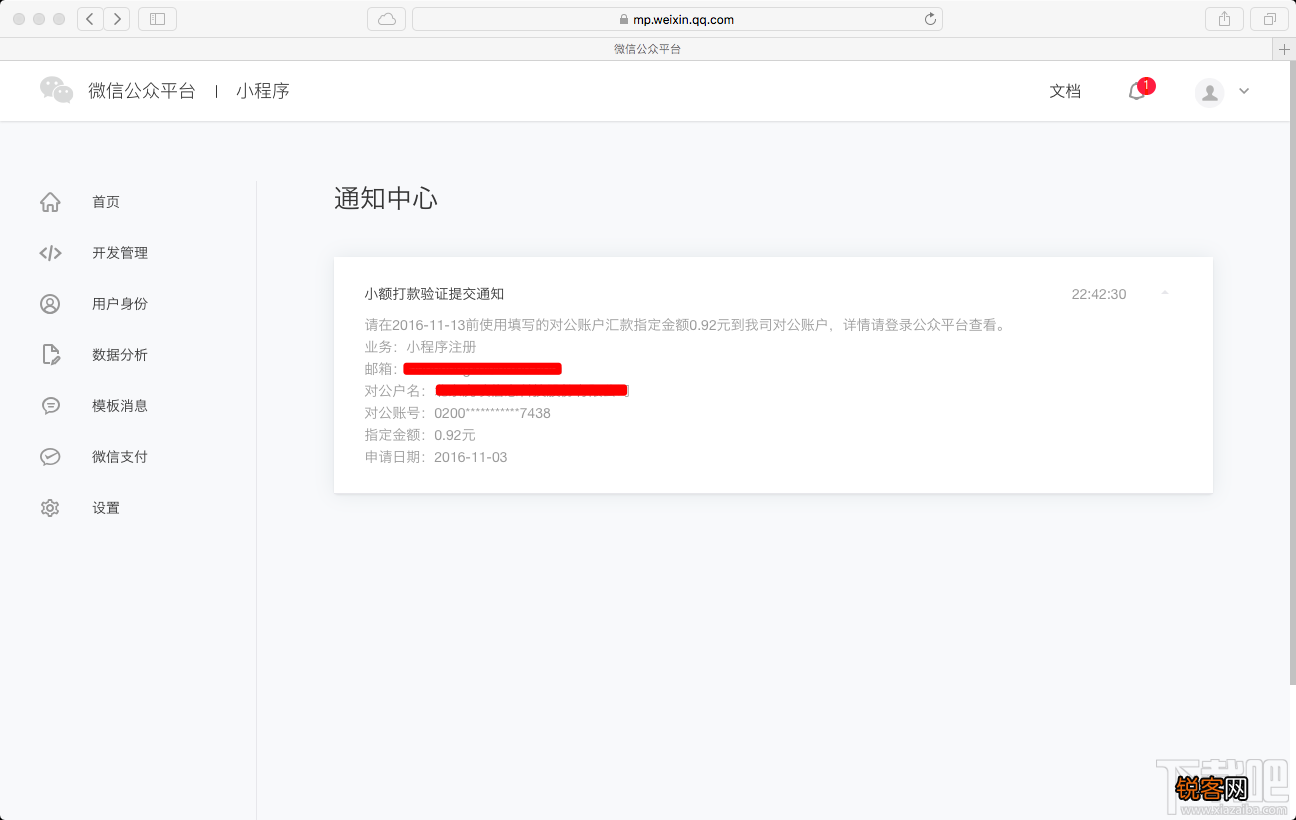Viewport: 1296px width, 820px height.
Task: Open the 文档 link in the header
Action: point(1065,91)
